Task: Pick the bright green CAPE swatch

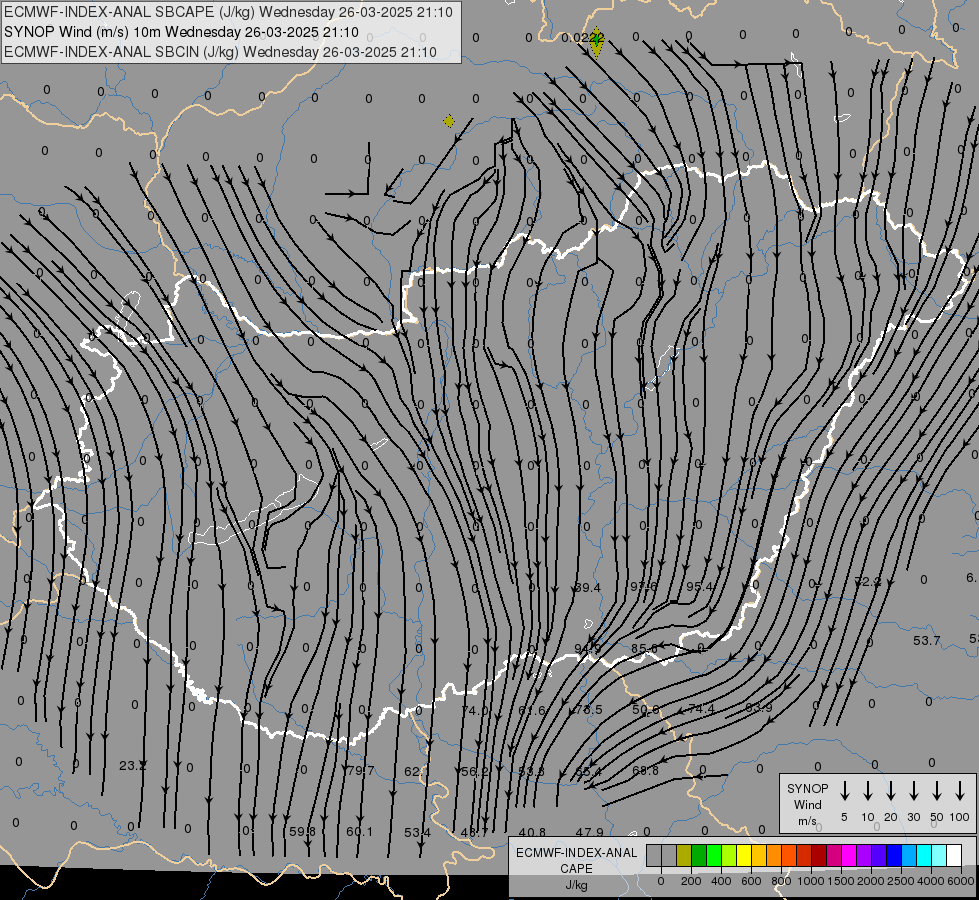Action: coord(714,856)
